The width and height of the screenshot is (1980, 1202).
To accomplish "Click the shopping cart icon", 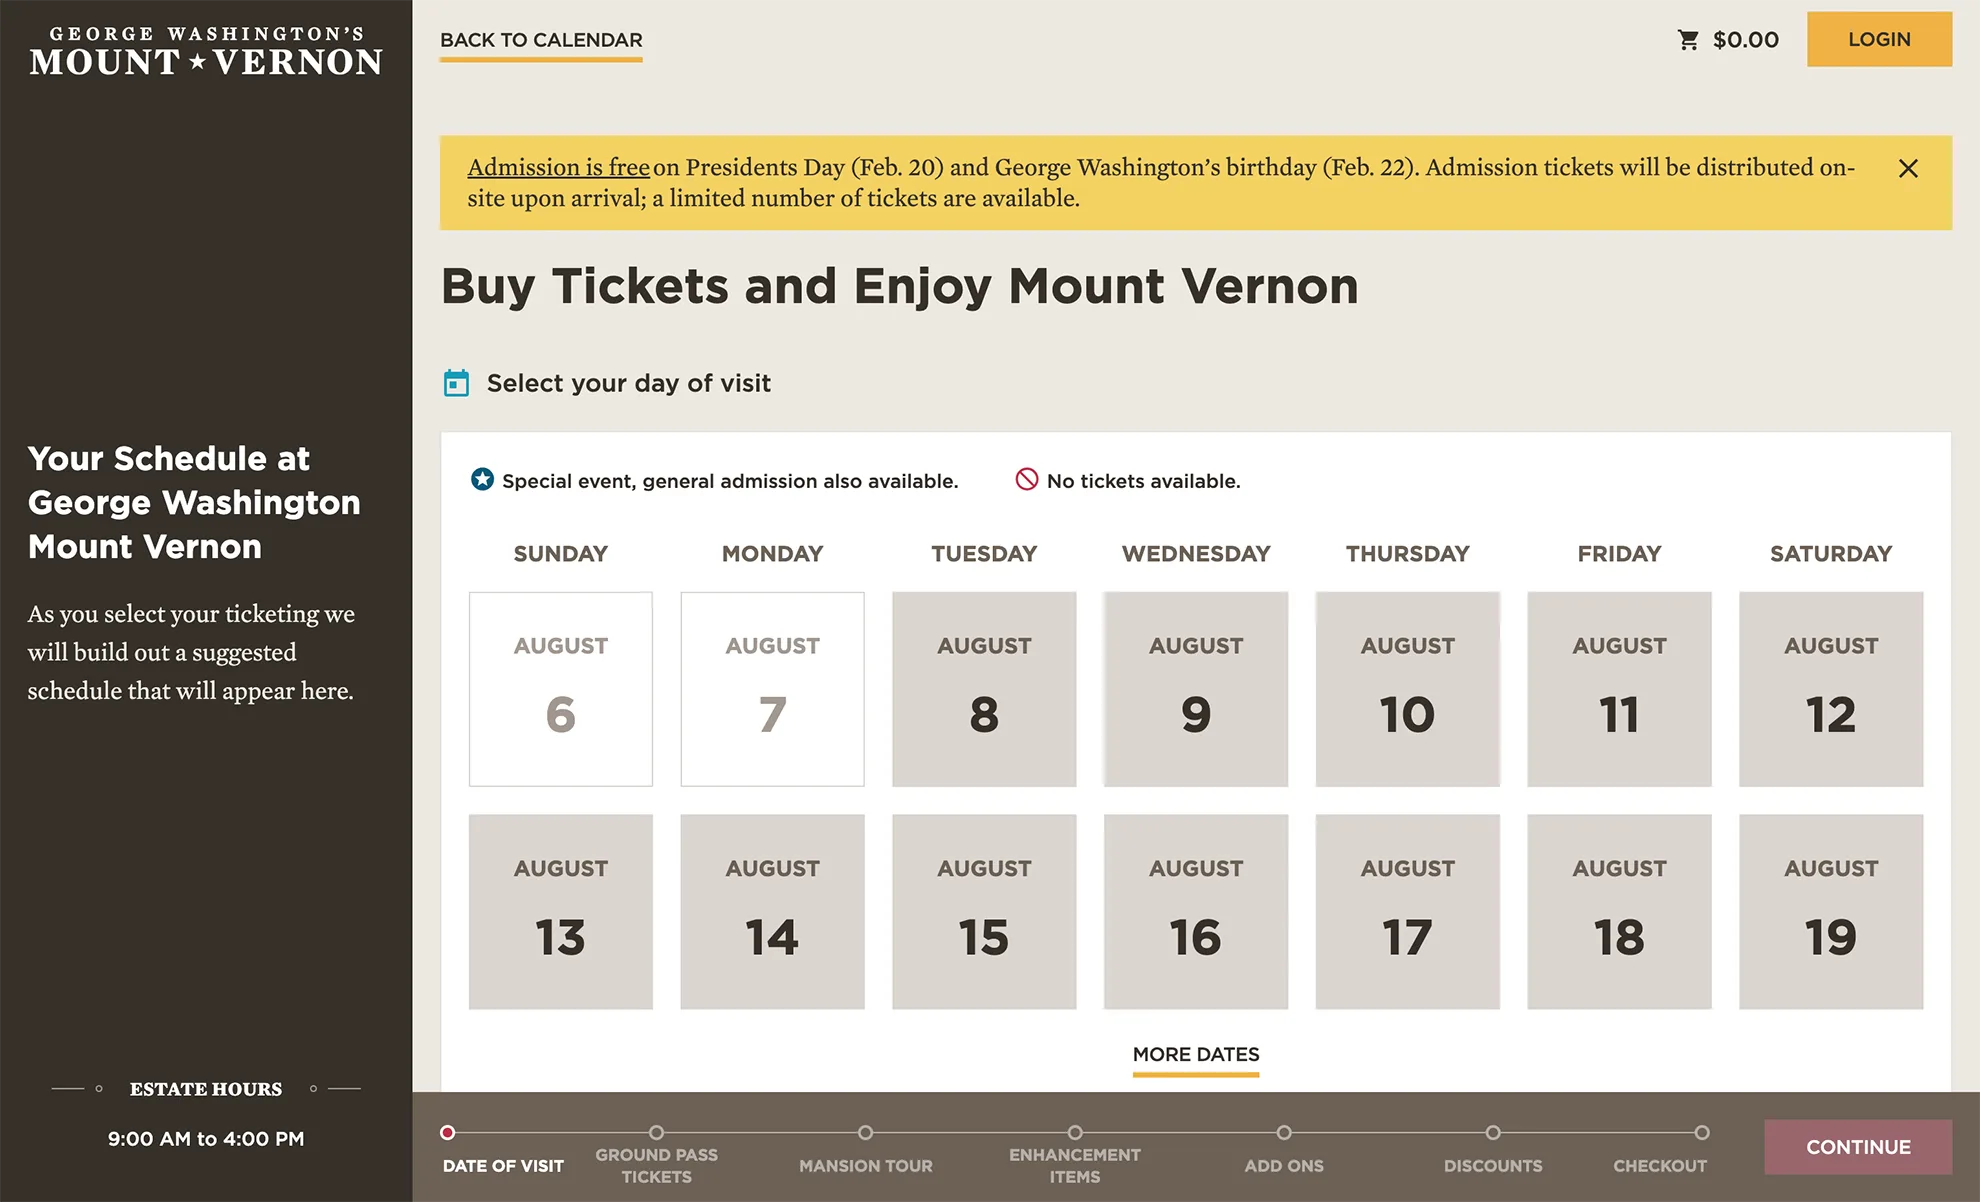I will tap(1688, 40).
